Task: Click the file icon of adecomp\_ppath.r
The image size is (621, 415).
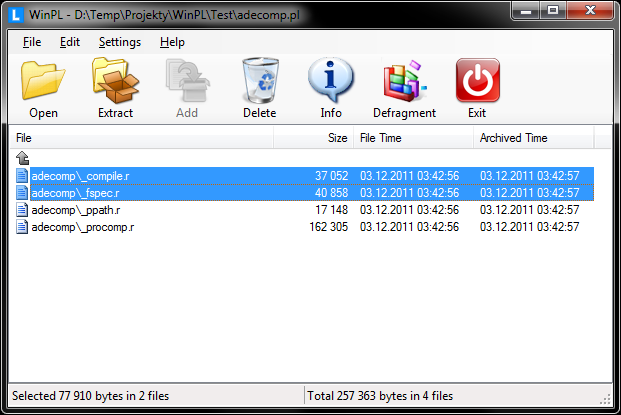Action: pos(22,210)
